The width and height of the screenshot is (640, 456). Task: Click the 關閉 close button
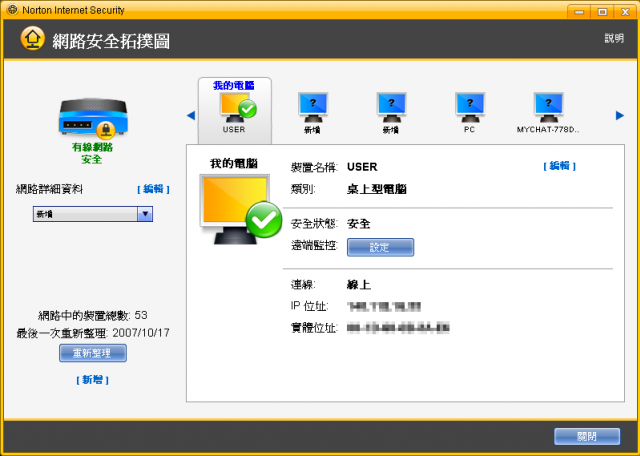click(x=587, y=436)
